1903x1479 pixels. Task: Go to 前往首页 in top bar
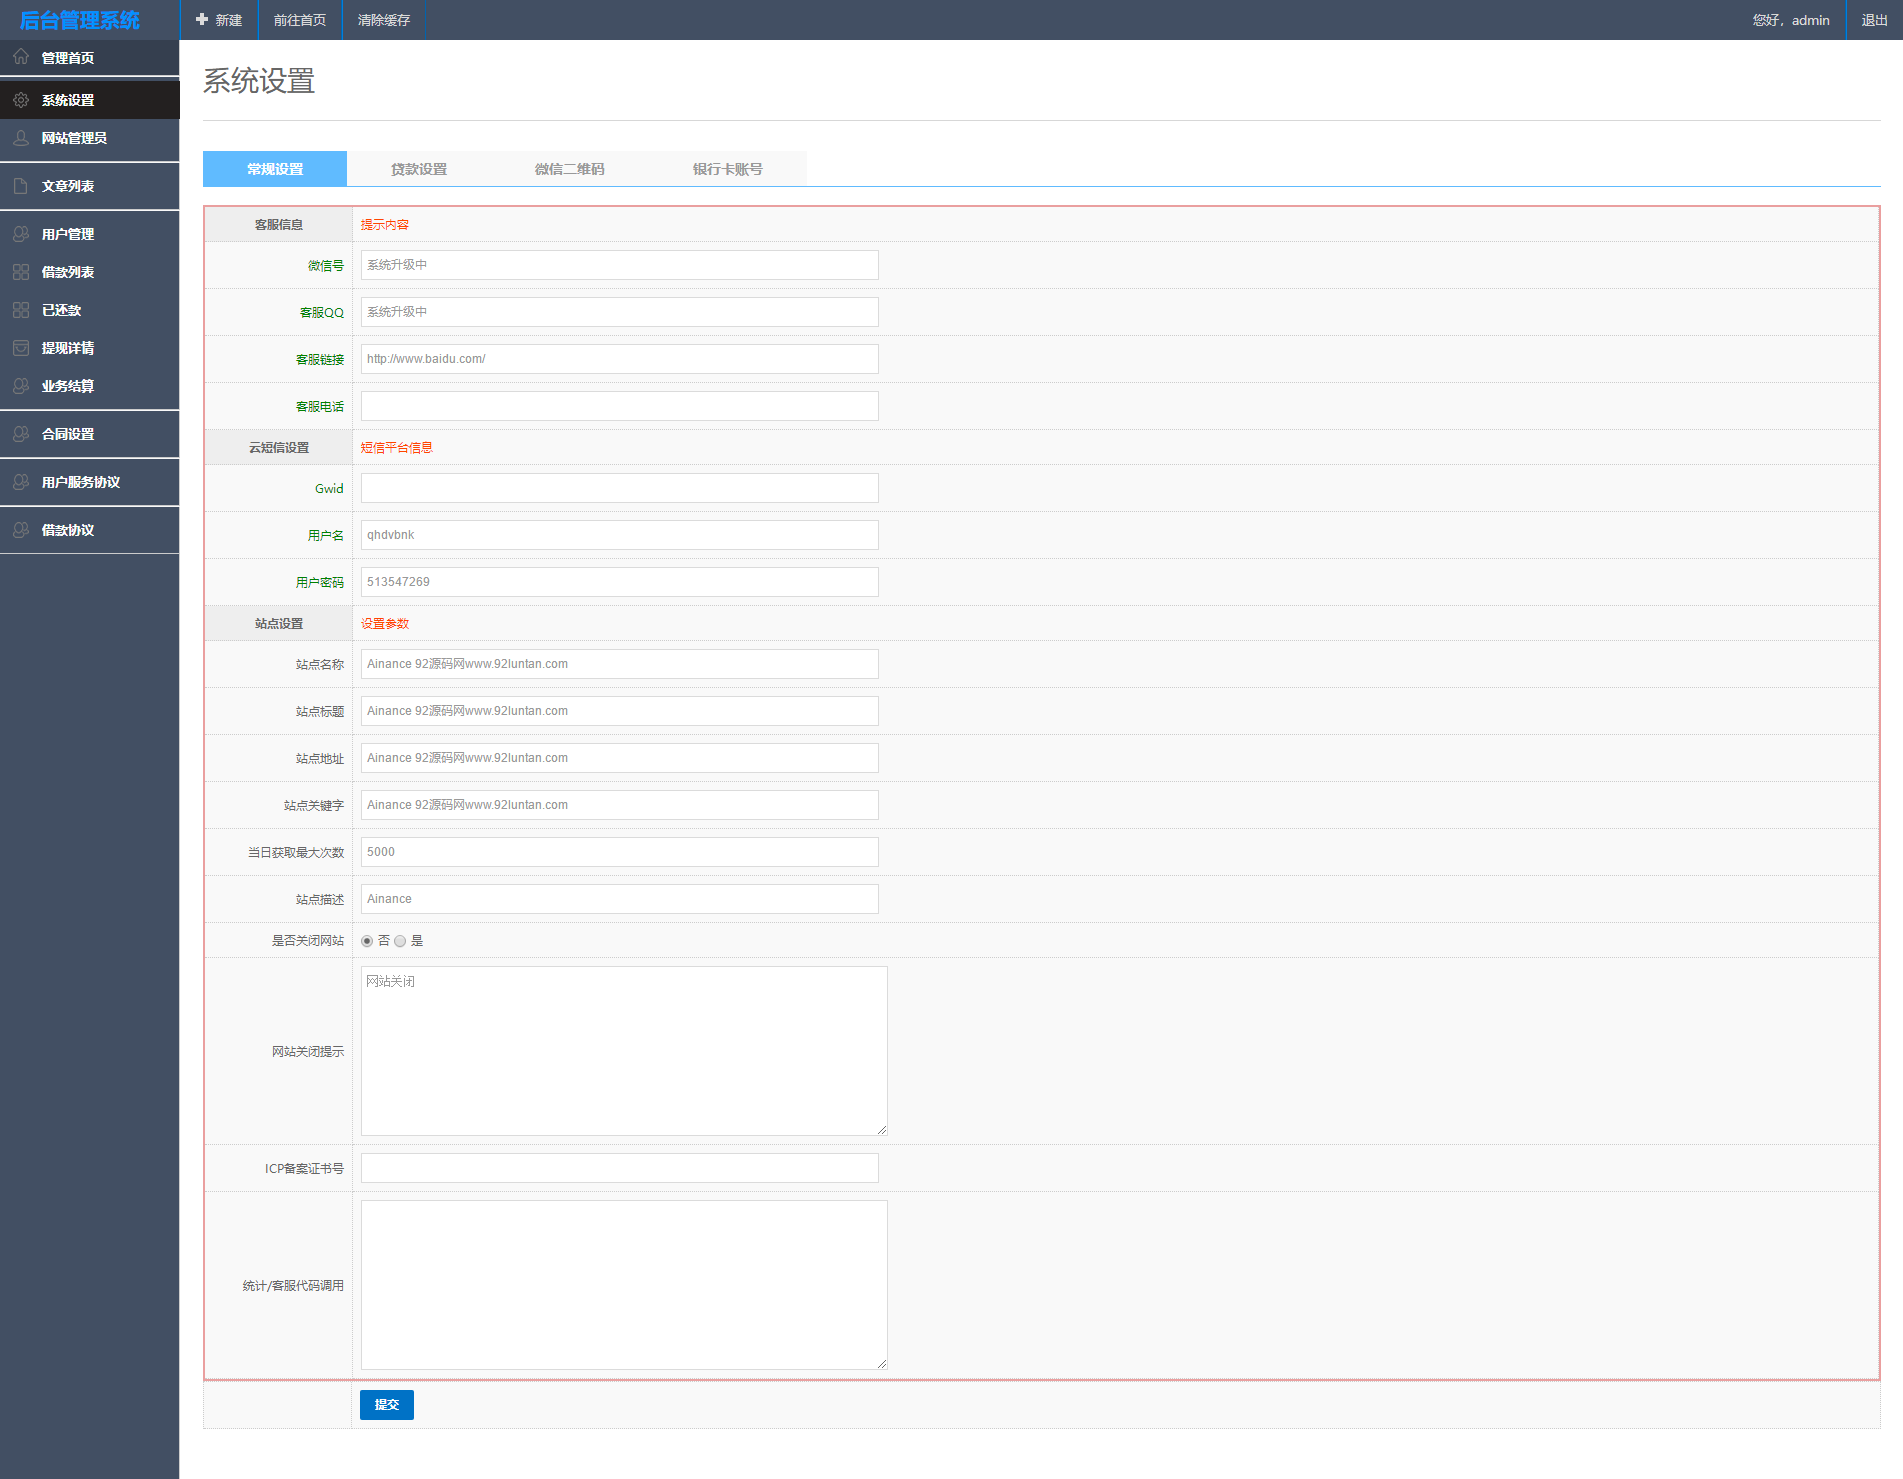(300, 20)
